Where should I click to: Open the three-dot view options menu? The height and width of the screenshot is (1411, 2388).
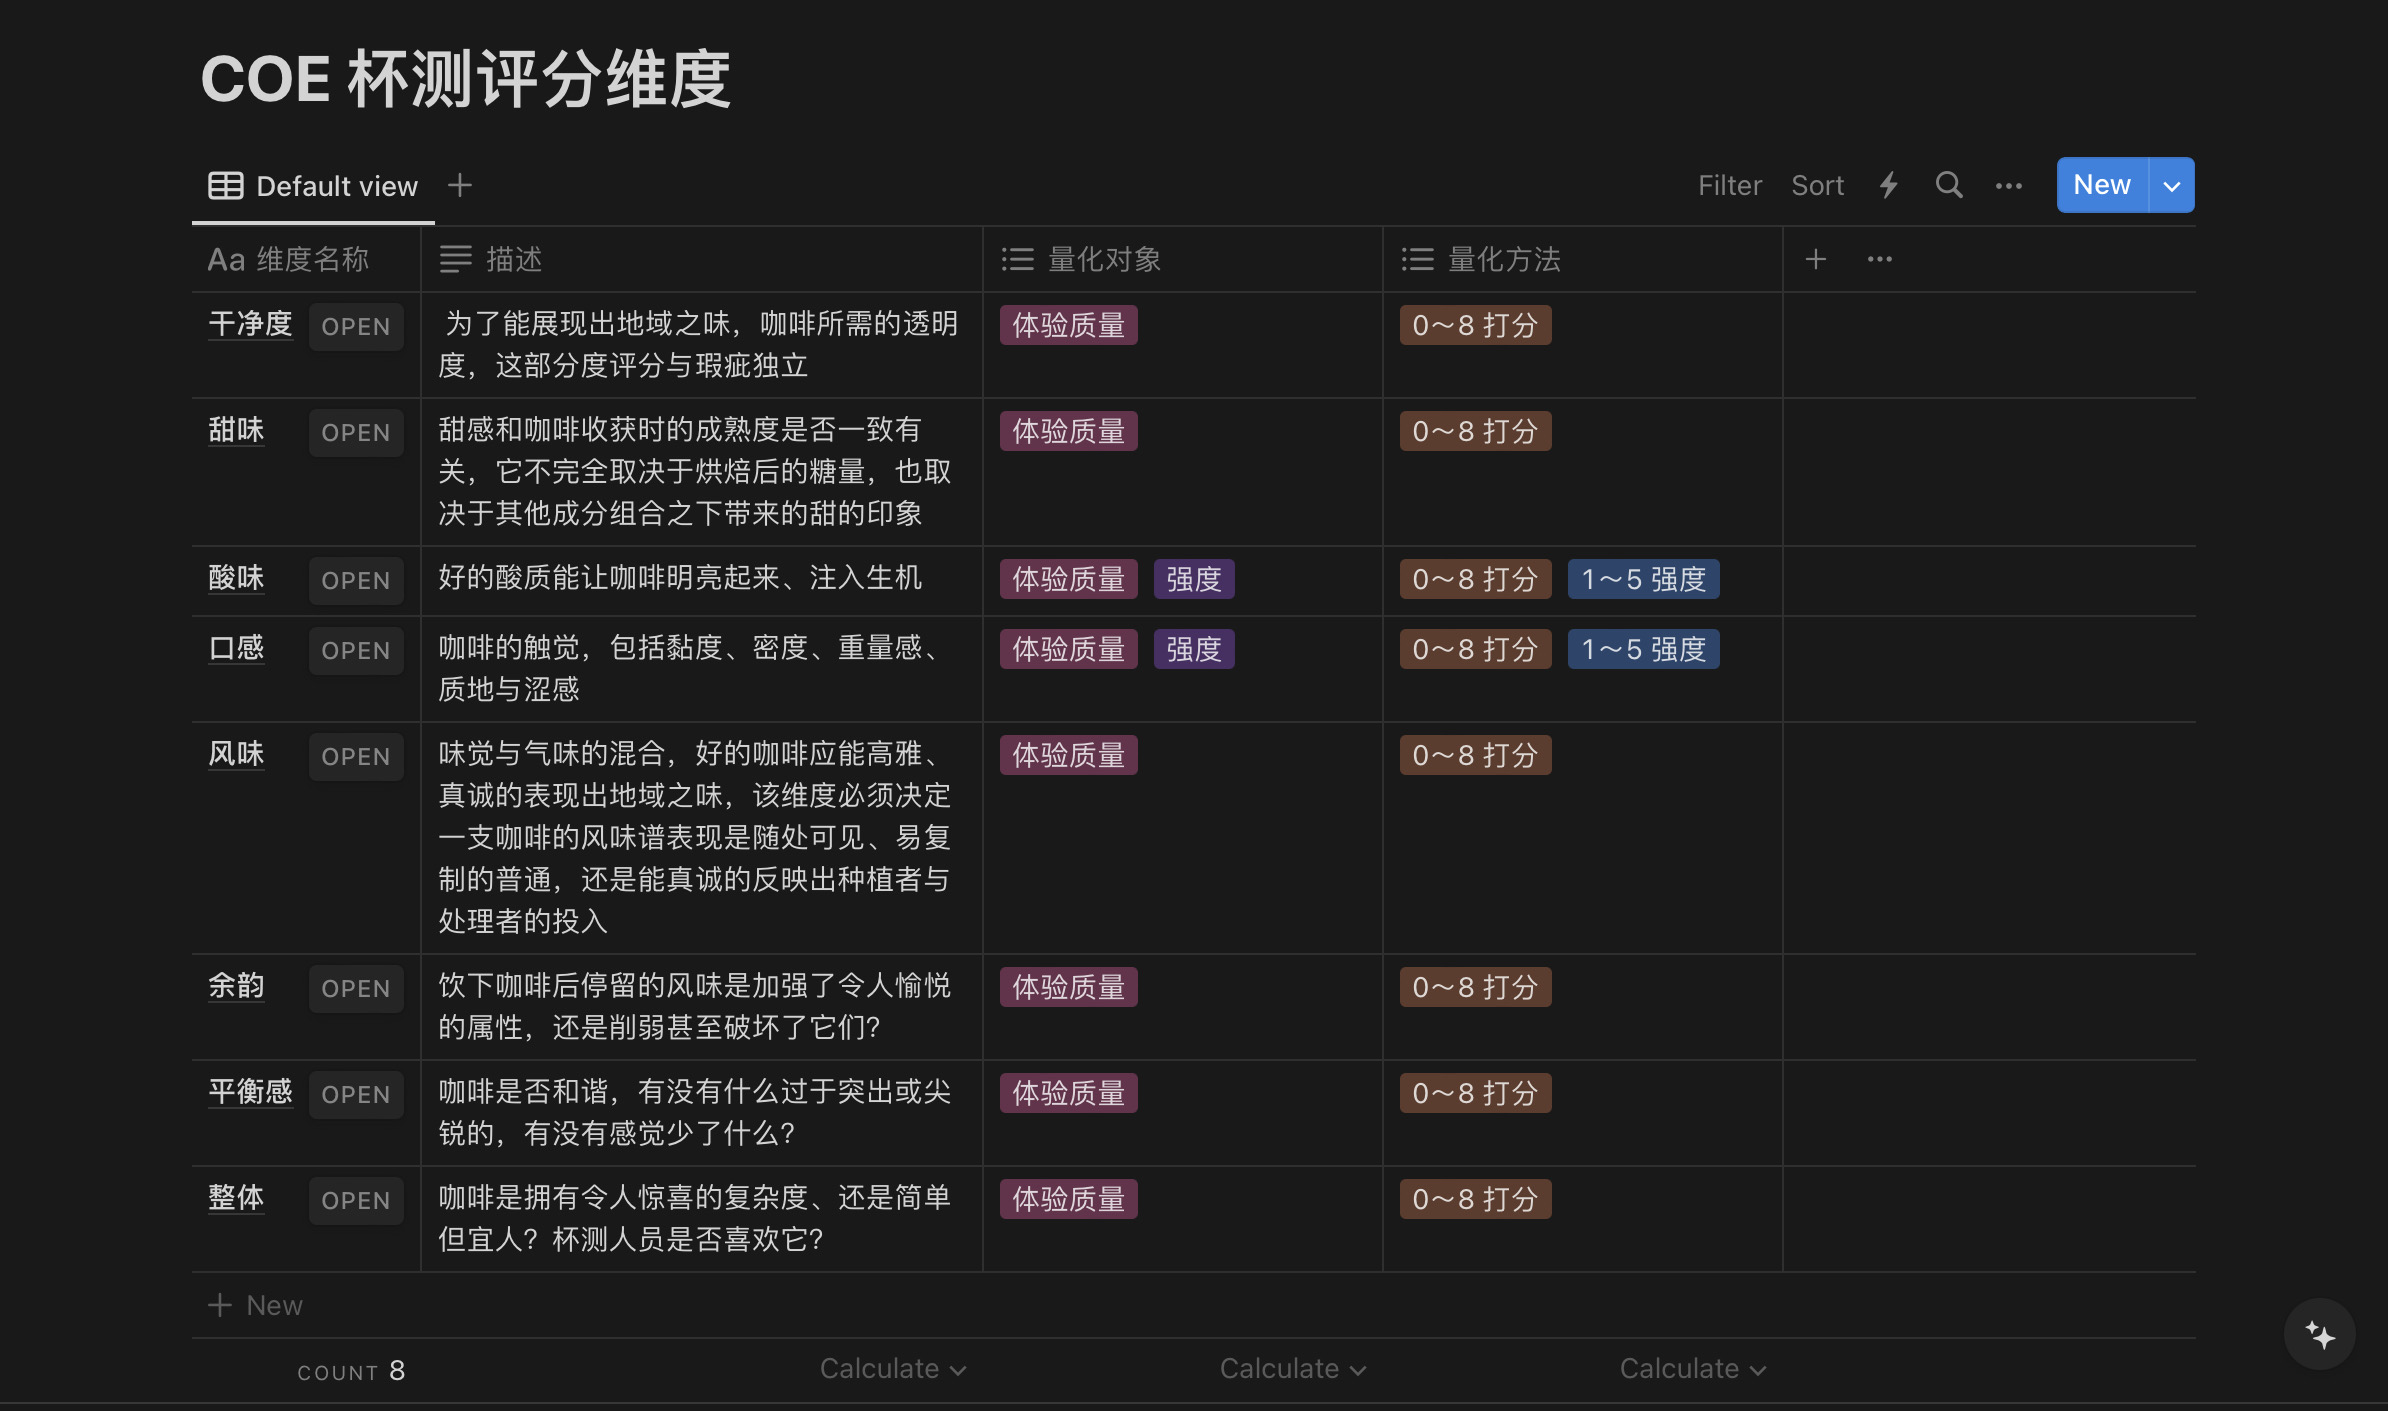[2008, 186]
